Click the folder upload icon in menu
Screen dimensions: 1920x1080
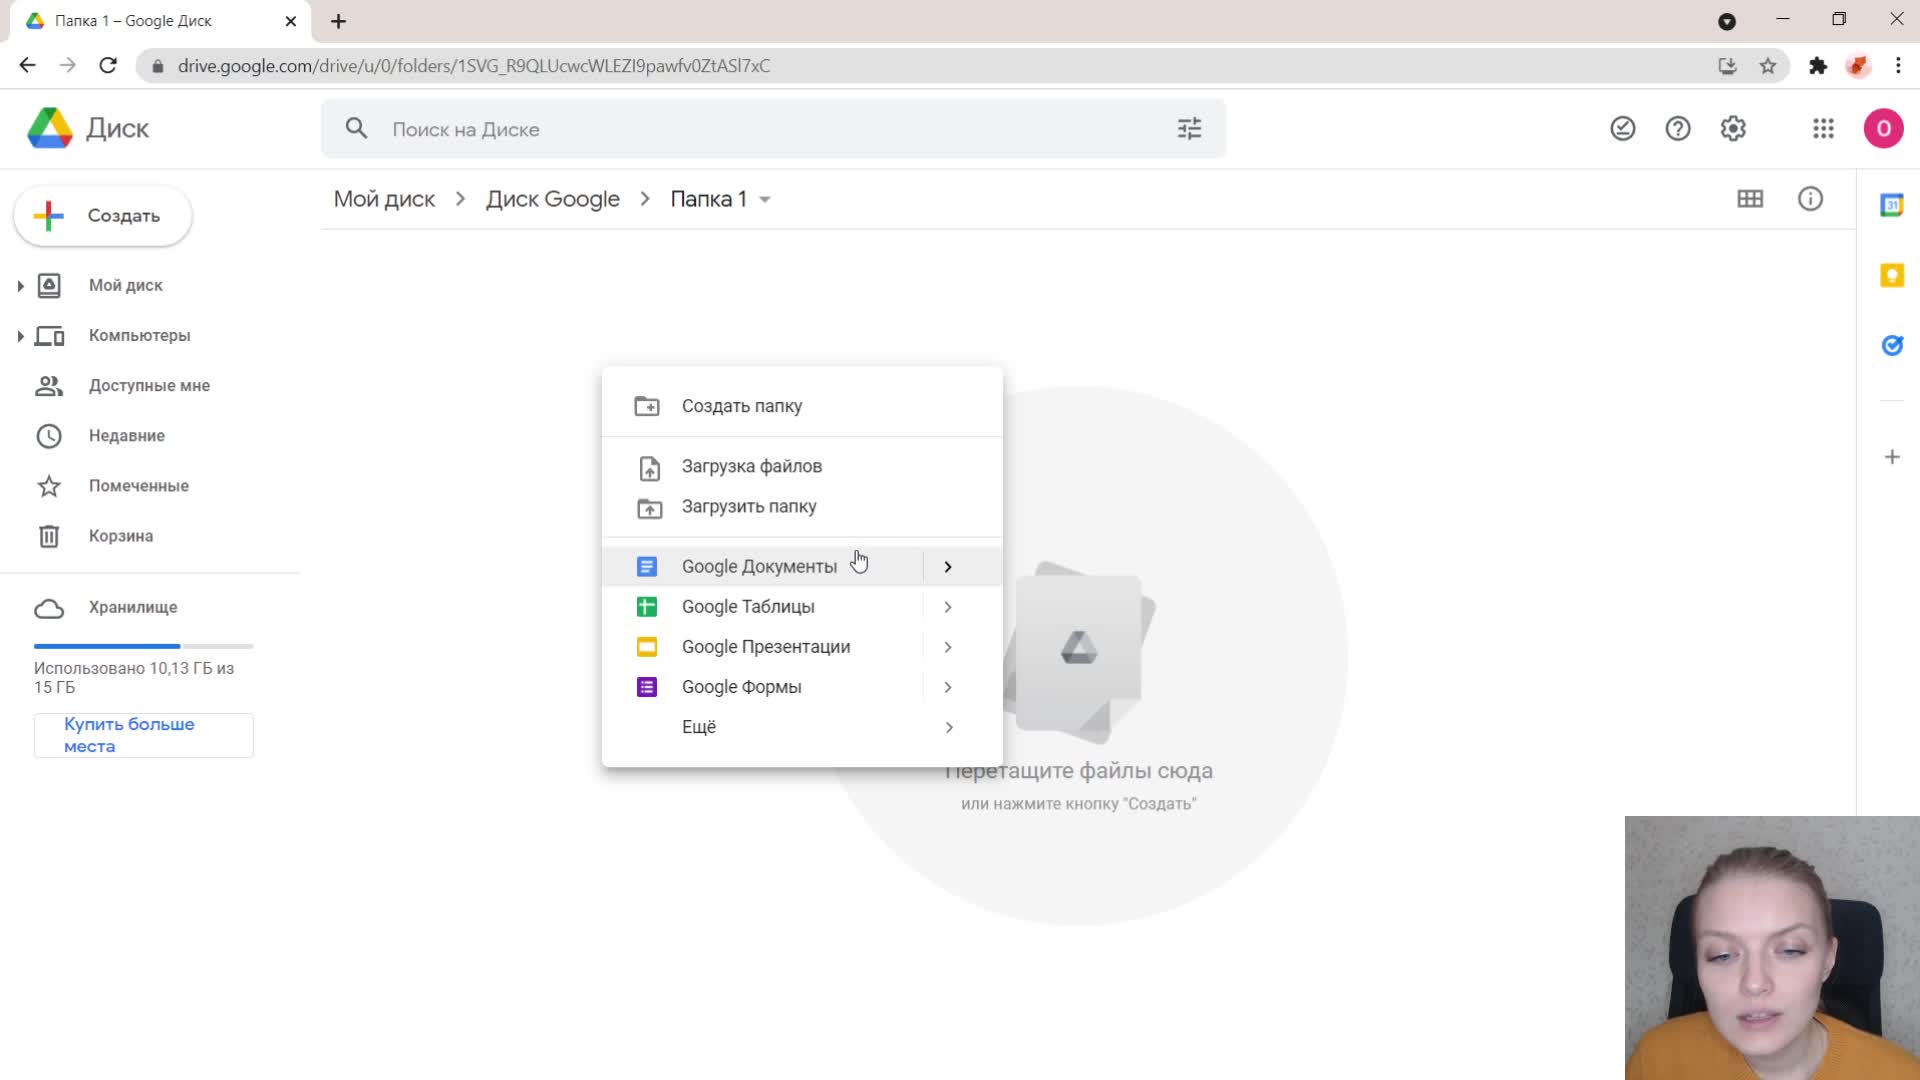pyautogui.click(x=650, y=508)
